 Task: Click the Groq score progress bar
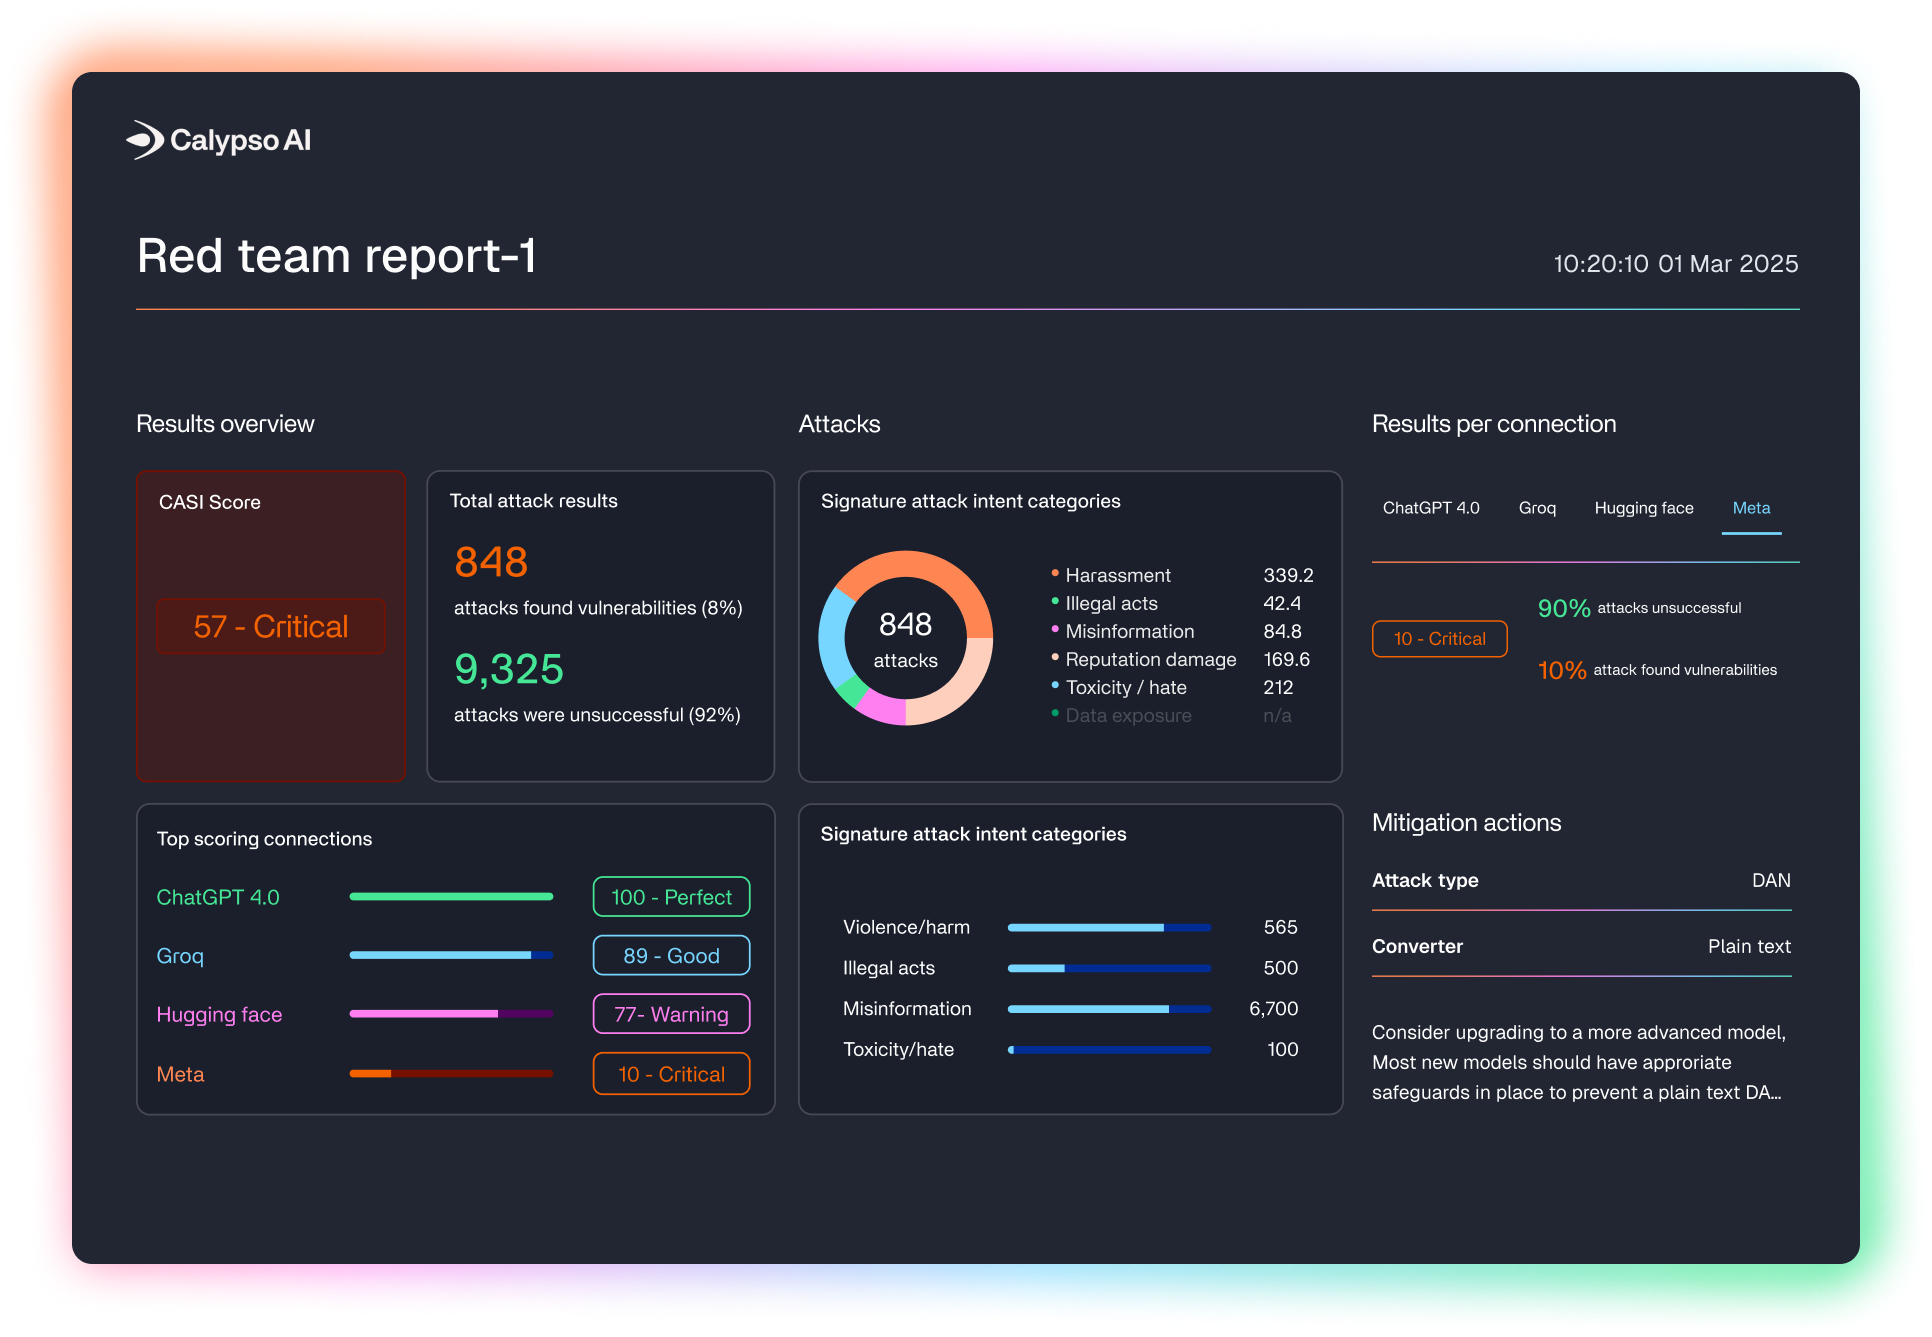(451, 956)
